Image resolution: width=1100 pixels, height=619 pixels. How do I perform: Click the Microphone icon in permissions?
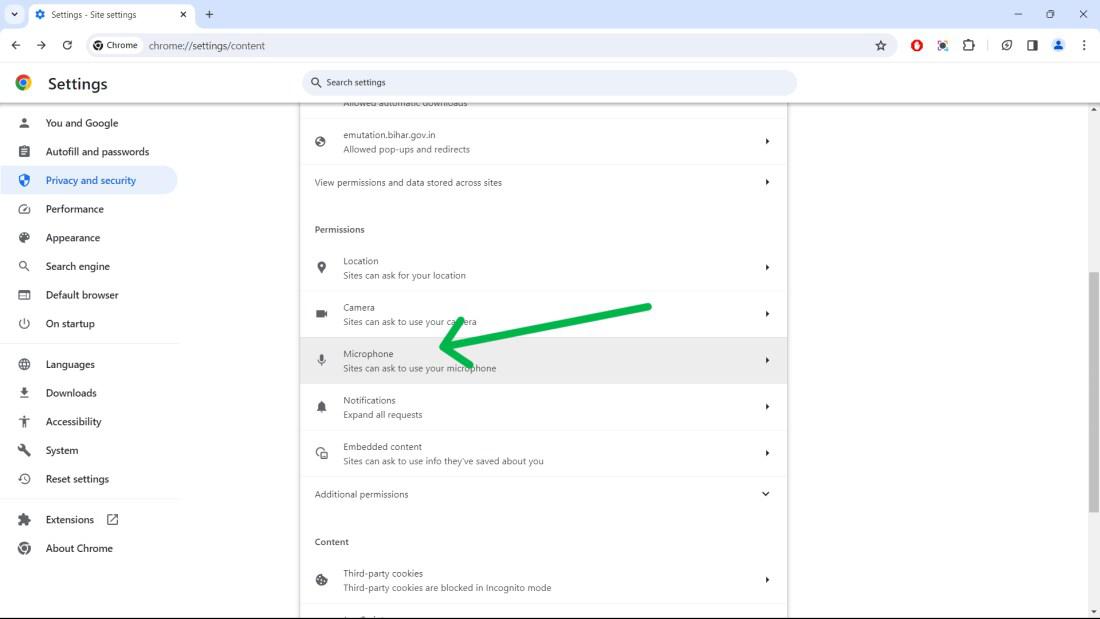(x=321, y=360)
